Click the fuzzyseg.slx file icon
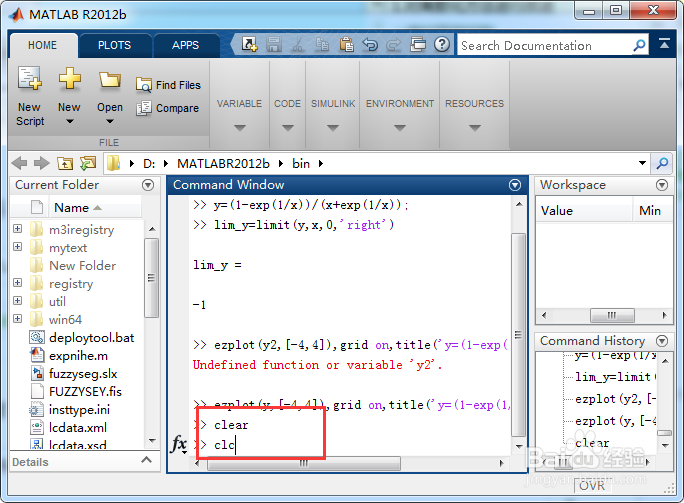Screen dimensions: 684x503 (x=38, y=373)
